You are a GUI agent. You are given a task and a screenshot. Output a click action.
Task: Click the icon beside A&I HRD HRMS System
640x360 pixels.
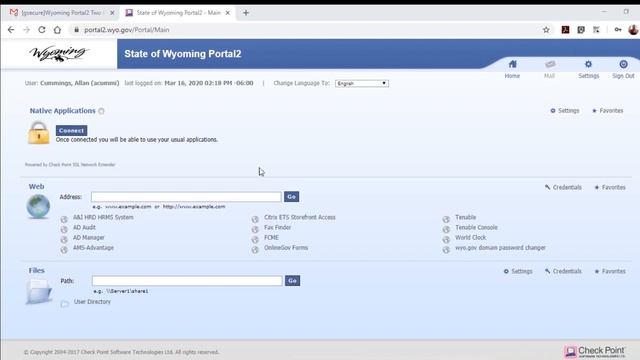click(64, 219)
